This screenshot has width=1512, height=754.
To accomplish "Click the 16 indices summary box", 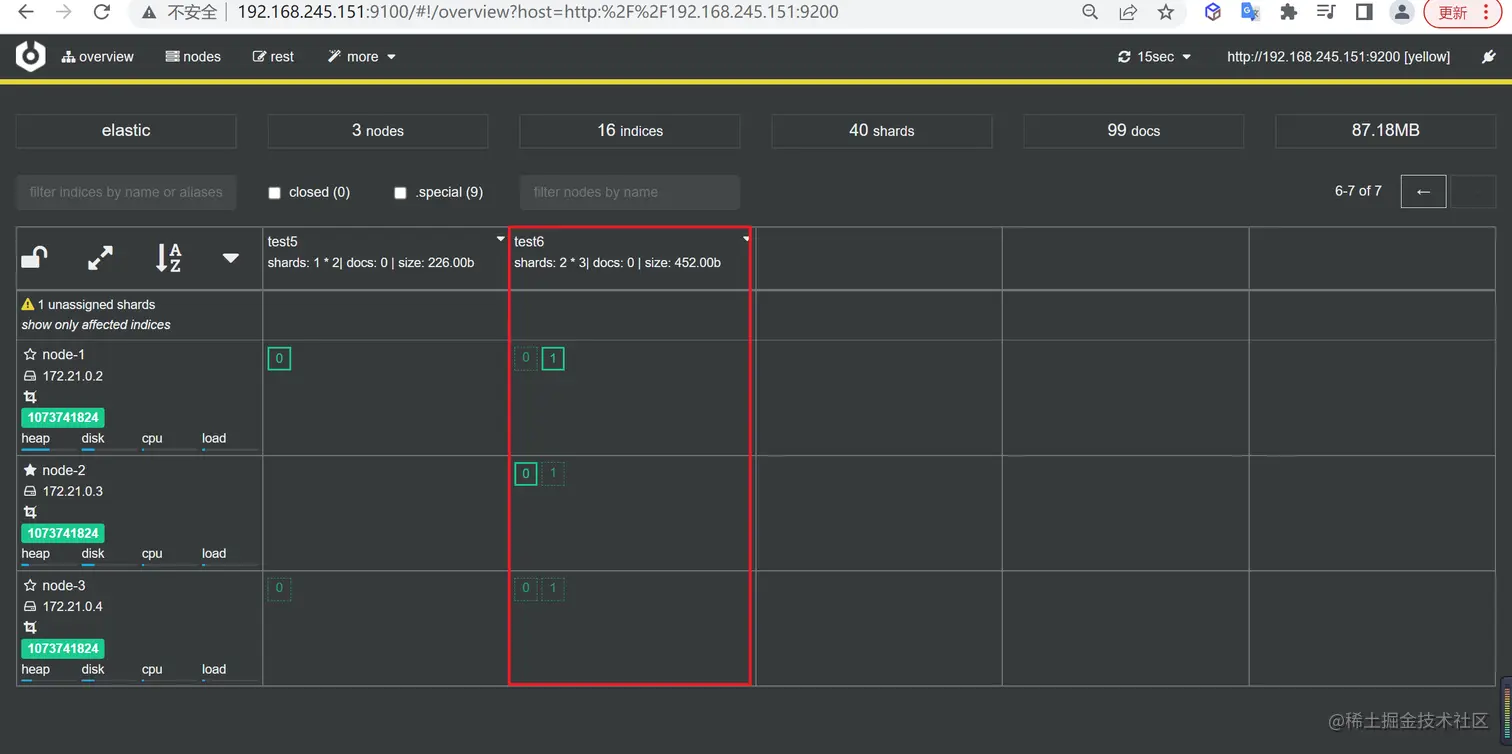I will (630, 131).
